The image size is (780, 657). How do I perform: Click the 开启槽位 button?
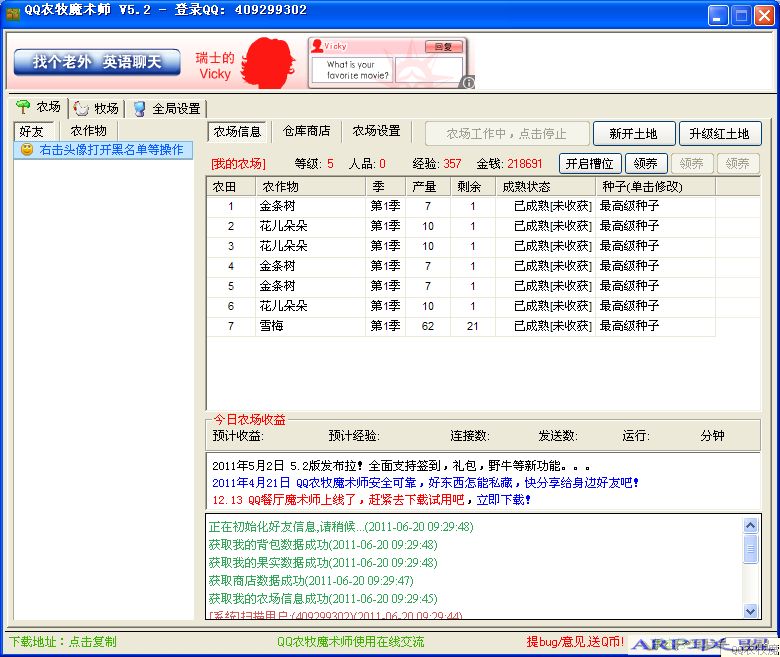point(589,164)
